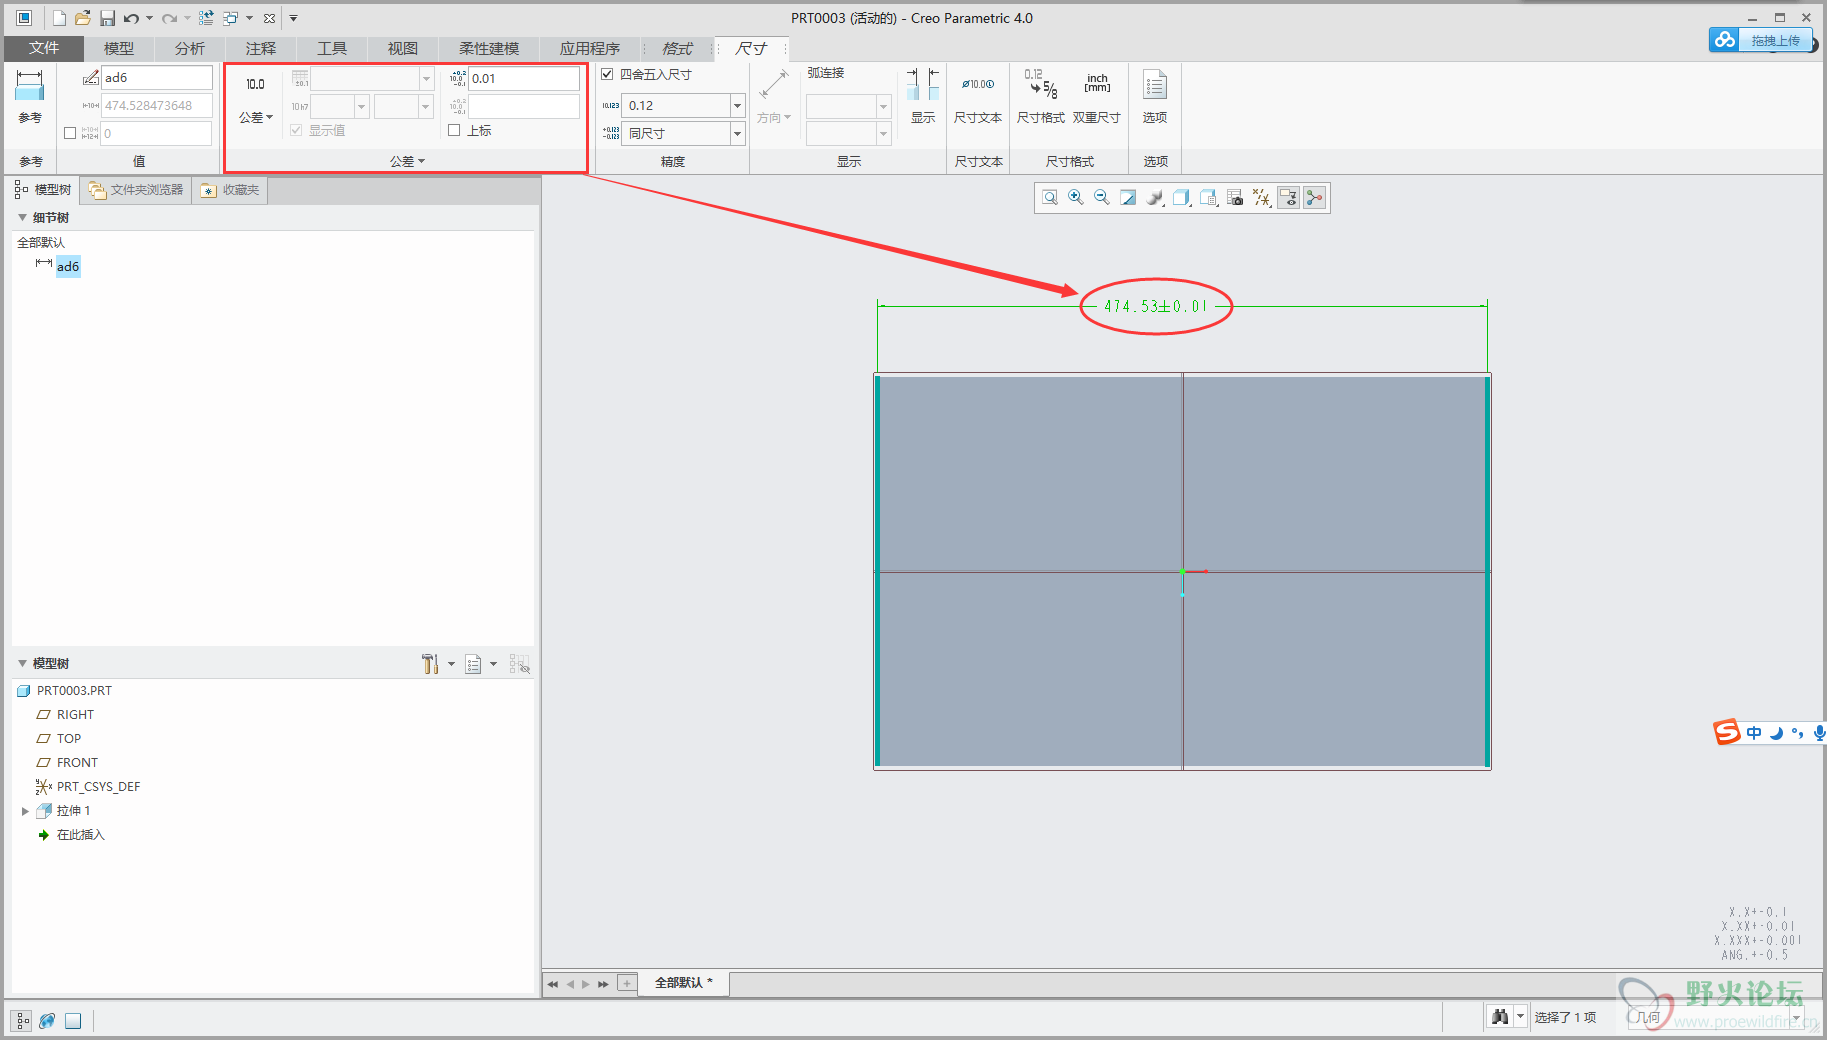Viewport: 1827px width, 1040px height.
Task: Open the 公差 tolerance mode dropdown
Action: pyautogui.click(x=256, y=117)
